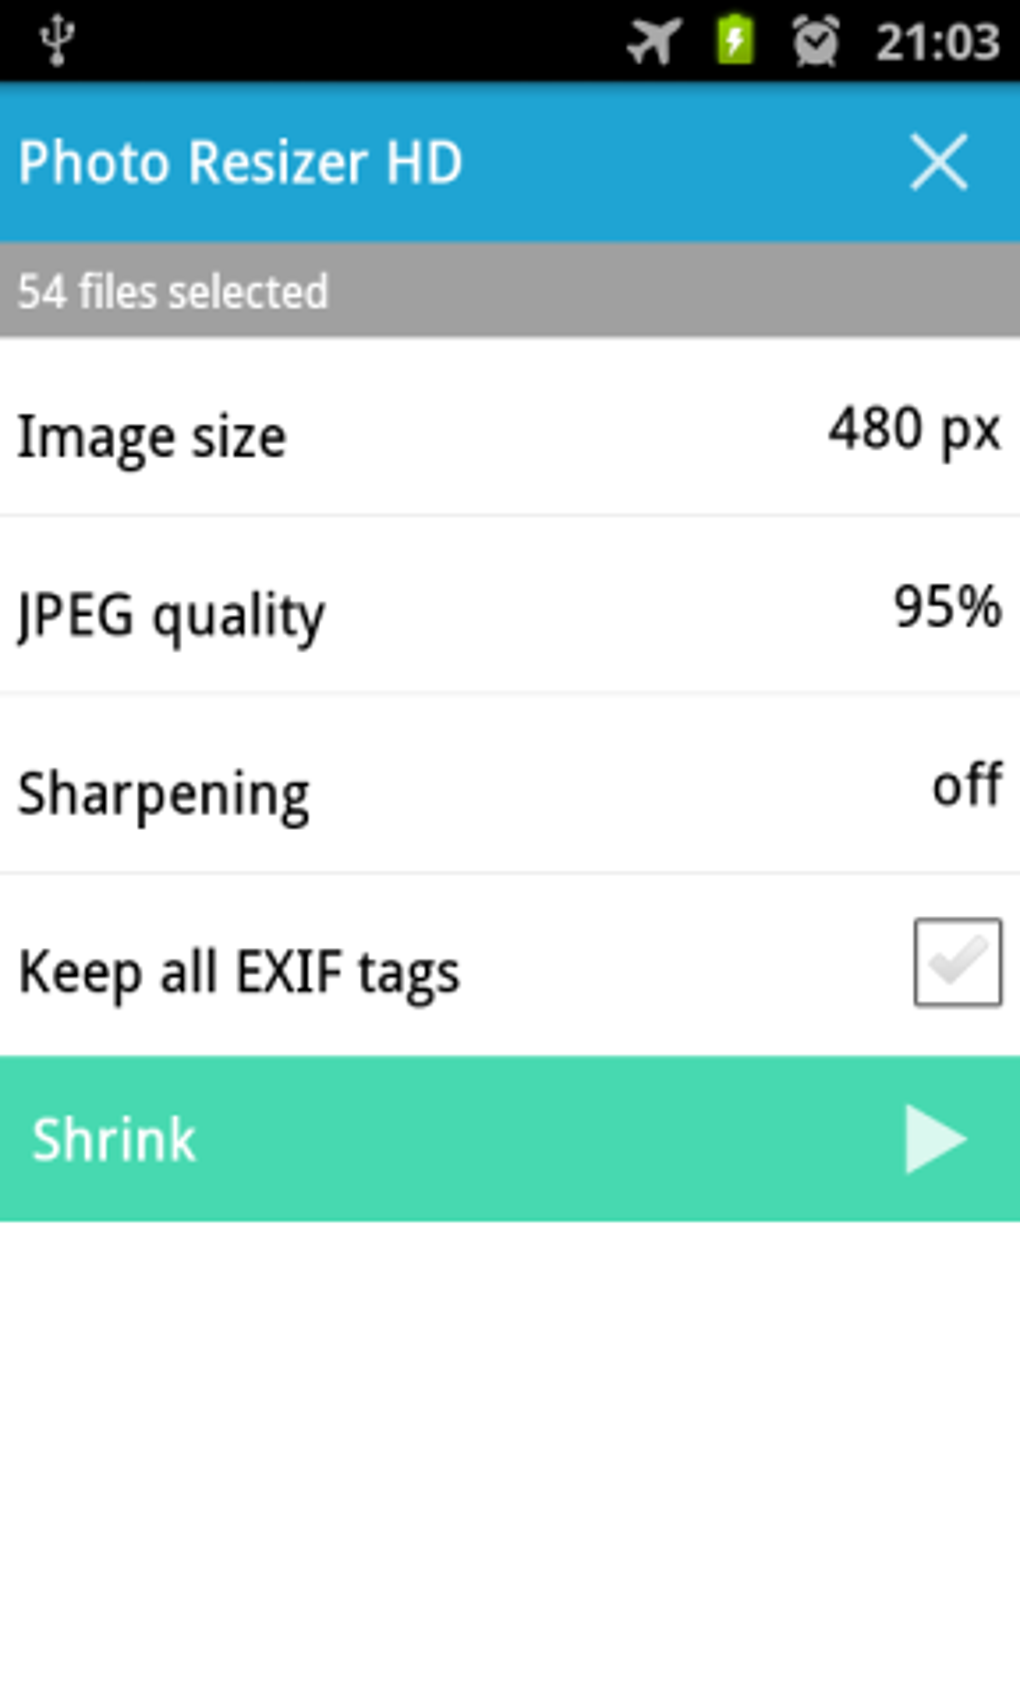Tap the Keep all EXIF tags label
Viewport: 1020px width, 1700px height.
tap(239, 972)
